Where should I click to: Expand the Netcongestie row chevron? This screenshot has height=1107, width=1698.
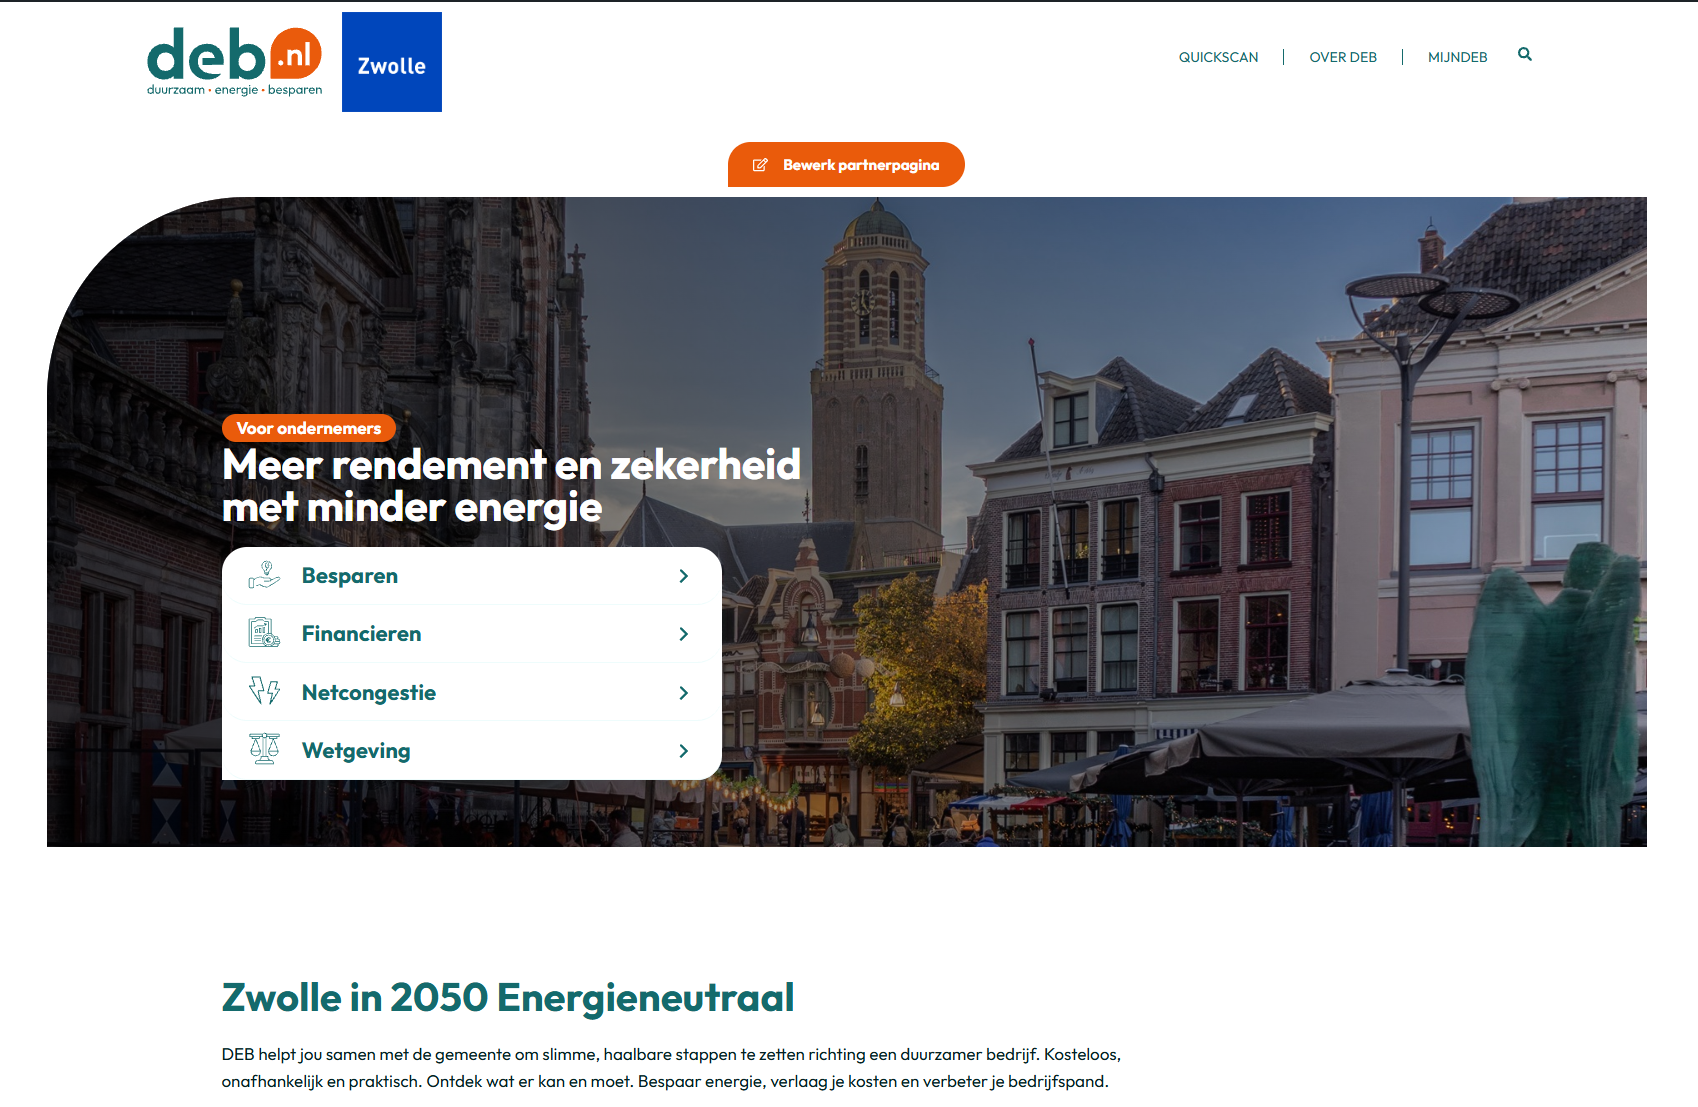pyautogui.click(x=684, y=693)
